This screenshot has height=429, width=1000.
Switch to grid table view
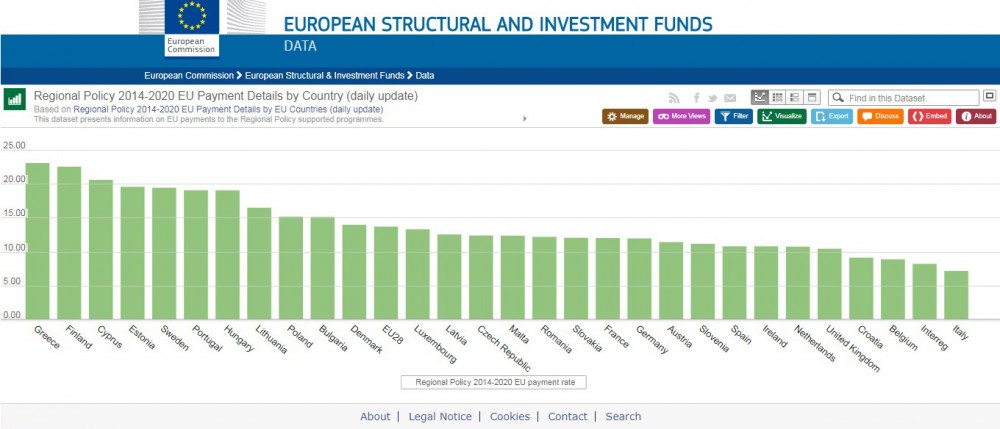coord(777,97)
